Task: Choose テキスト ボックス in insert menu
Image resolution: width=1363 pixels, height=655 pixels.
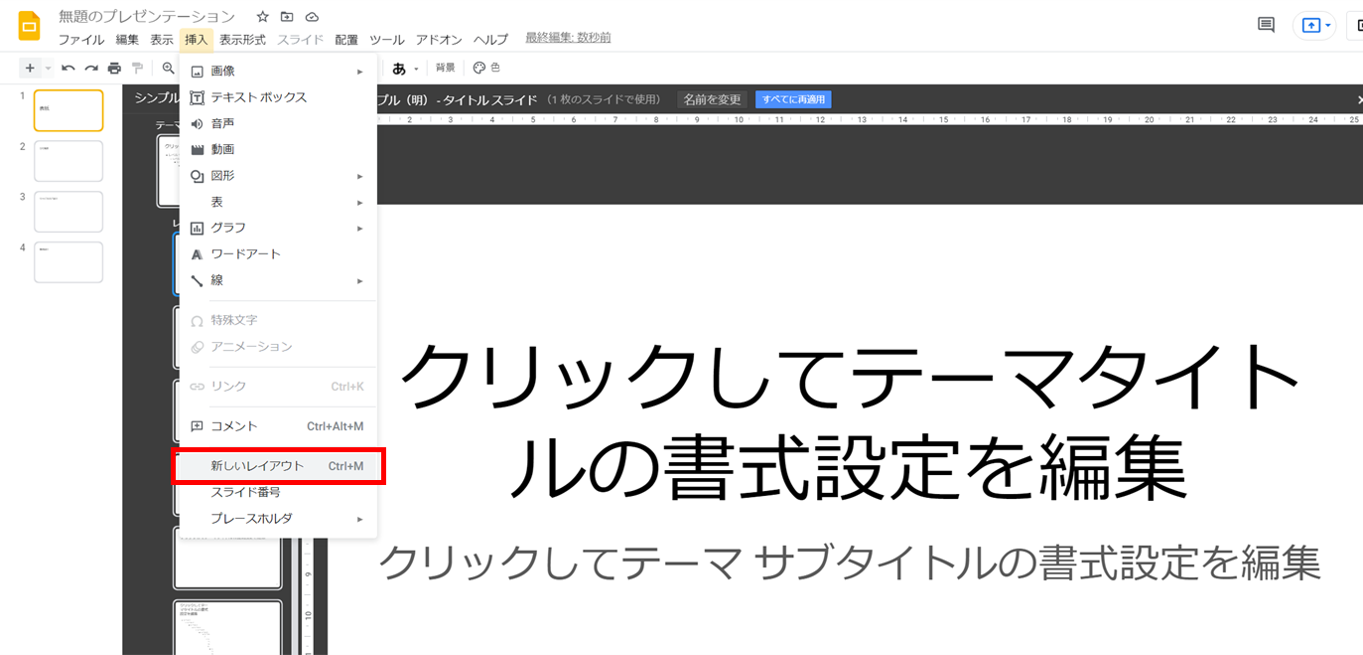Action: click(x=258, y=98)
